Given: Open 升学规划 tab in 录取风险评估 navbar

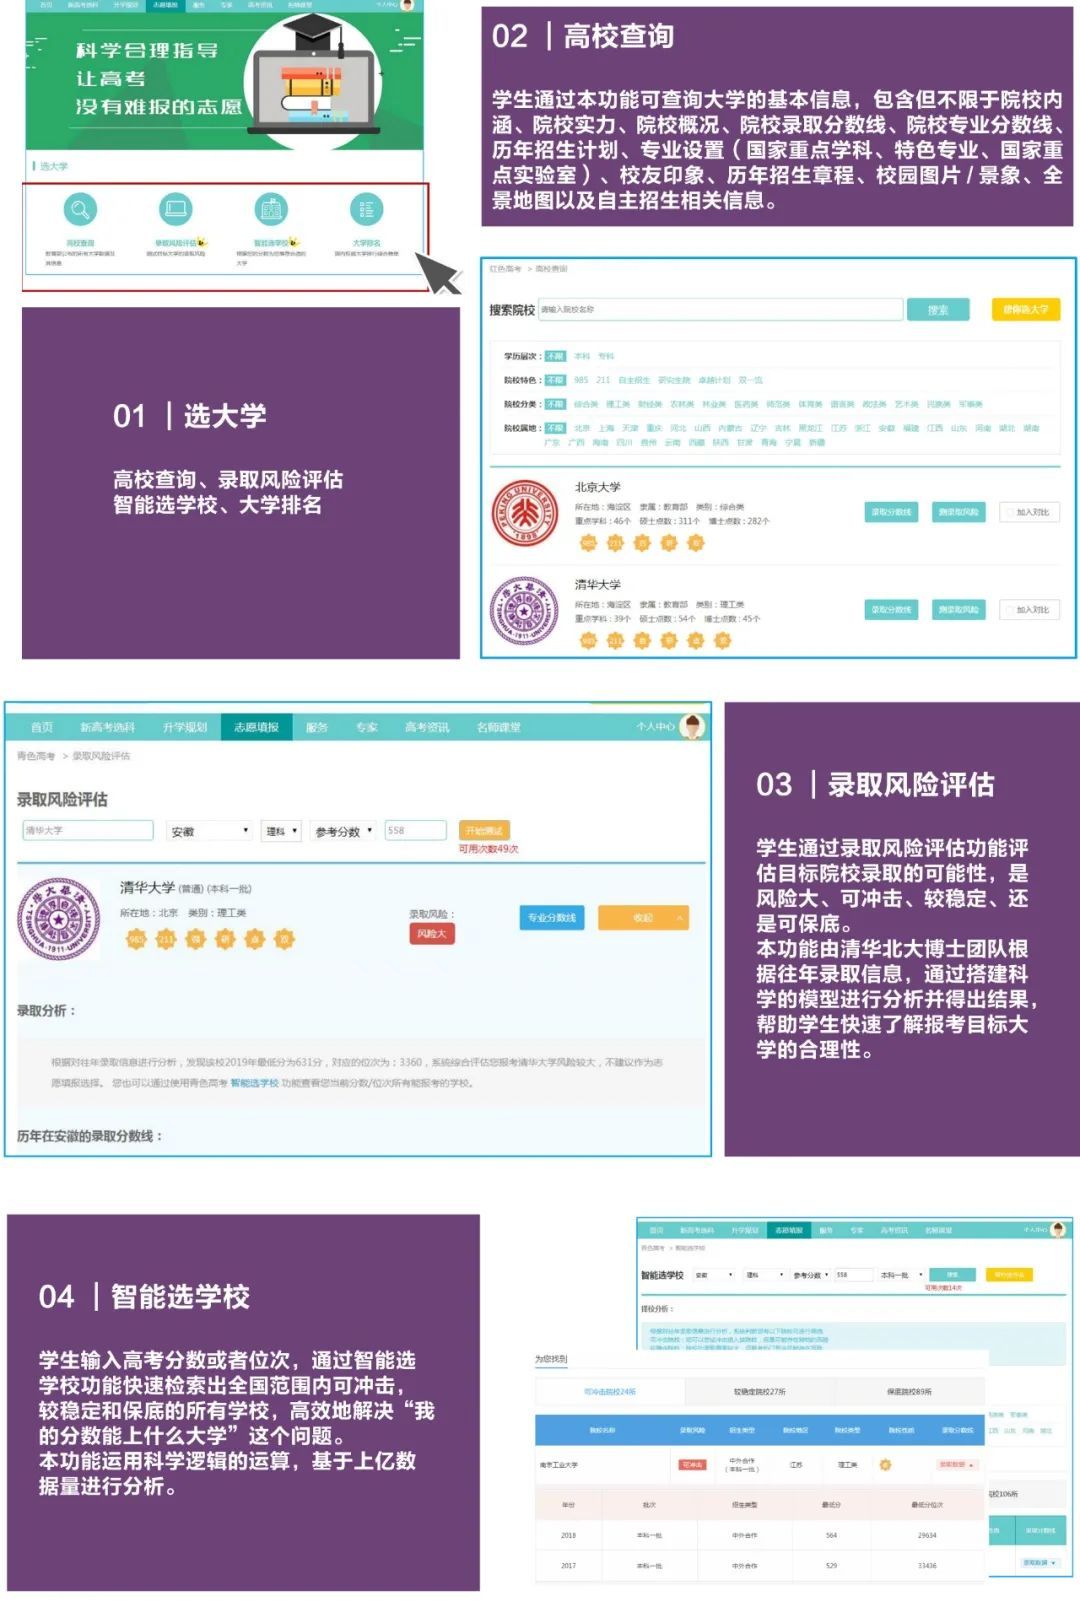Looking at the screenshot, I should click(185, 727).
